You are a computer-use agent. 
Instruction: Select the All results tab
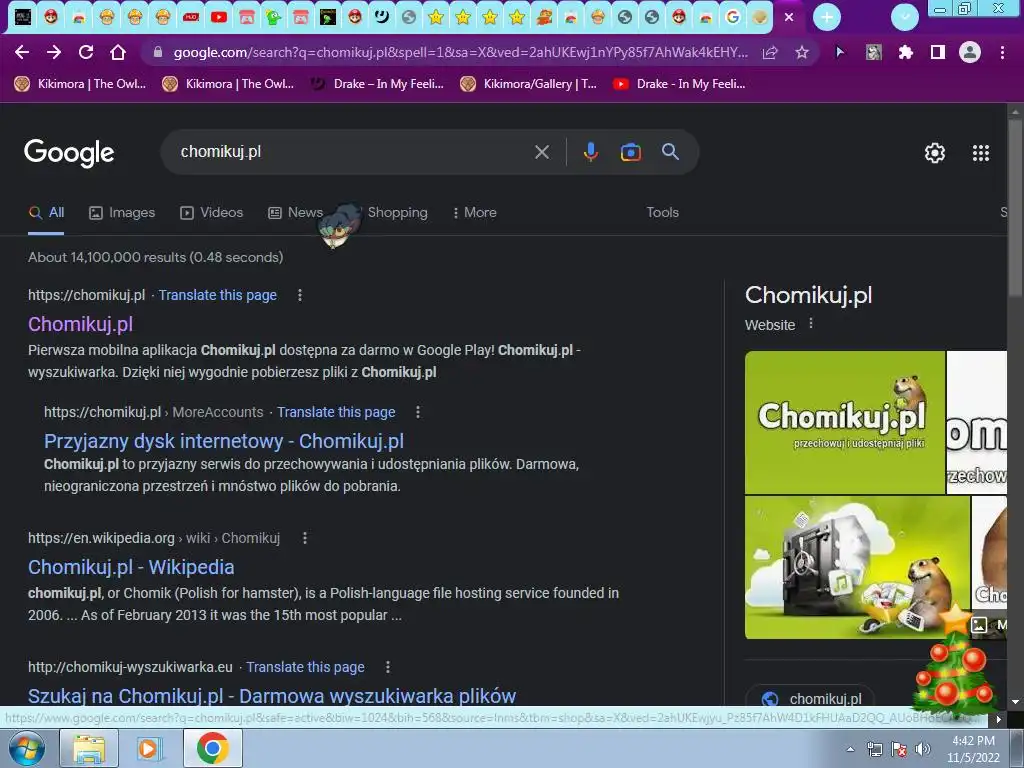(x=46, y=212)
